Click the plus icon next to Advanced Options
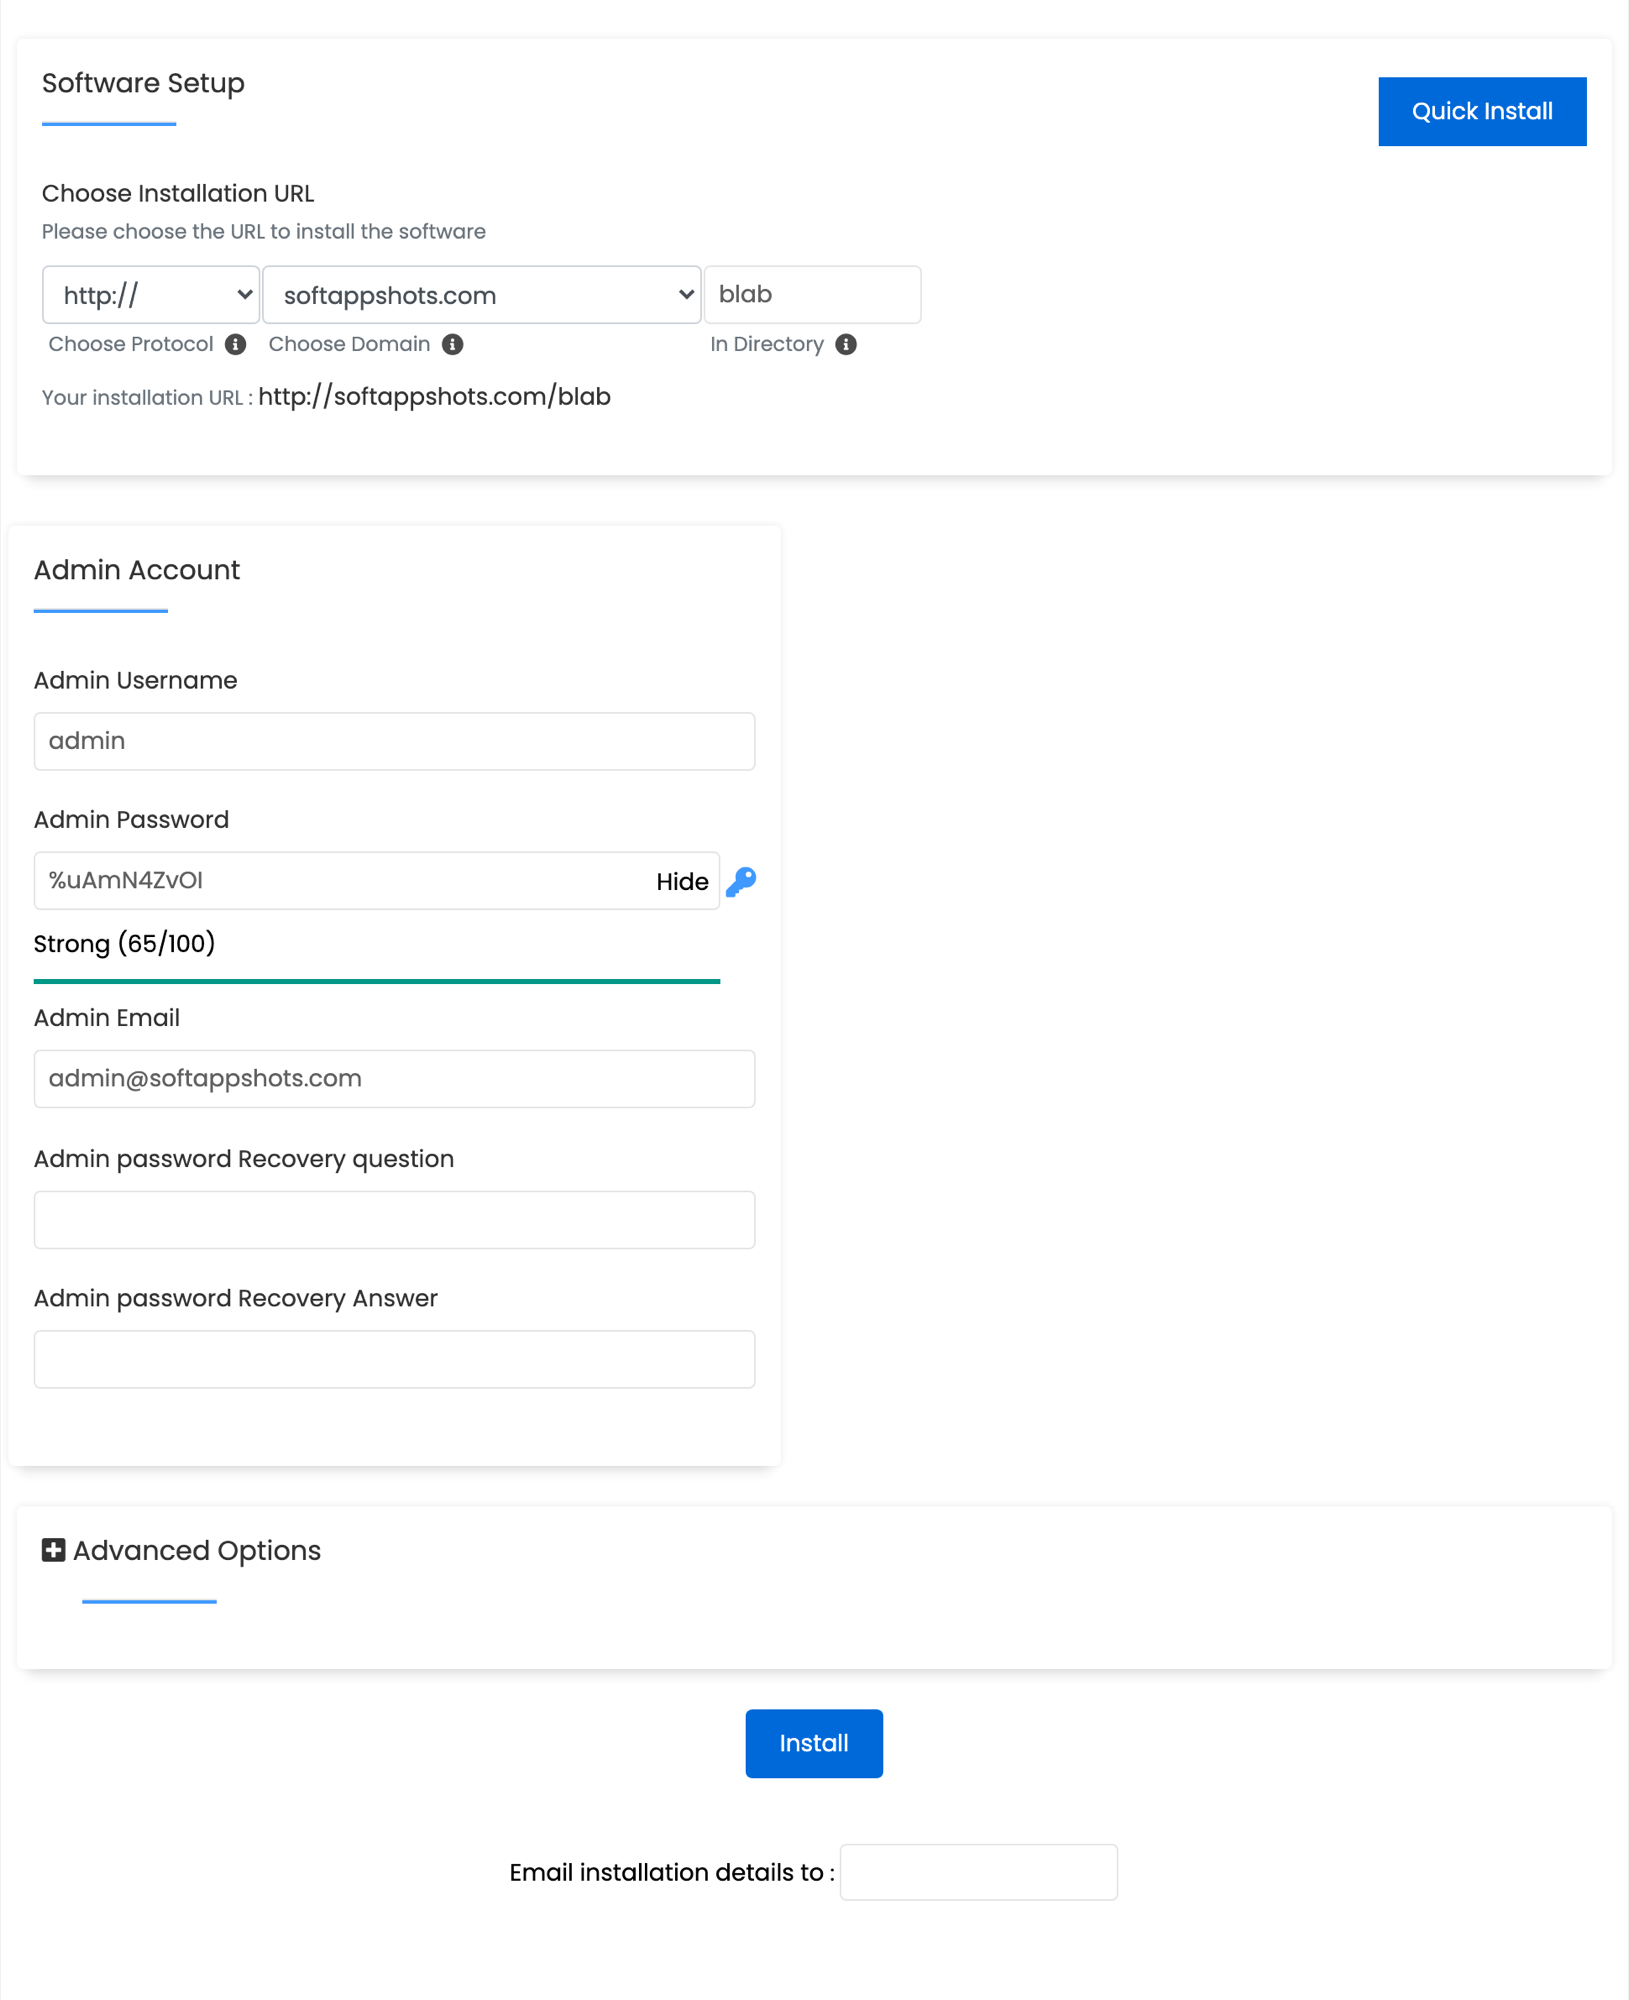The height and width of the screenshot is (2000, 1629). (x=53, y=1549)
